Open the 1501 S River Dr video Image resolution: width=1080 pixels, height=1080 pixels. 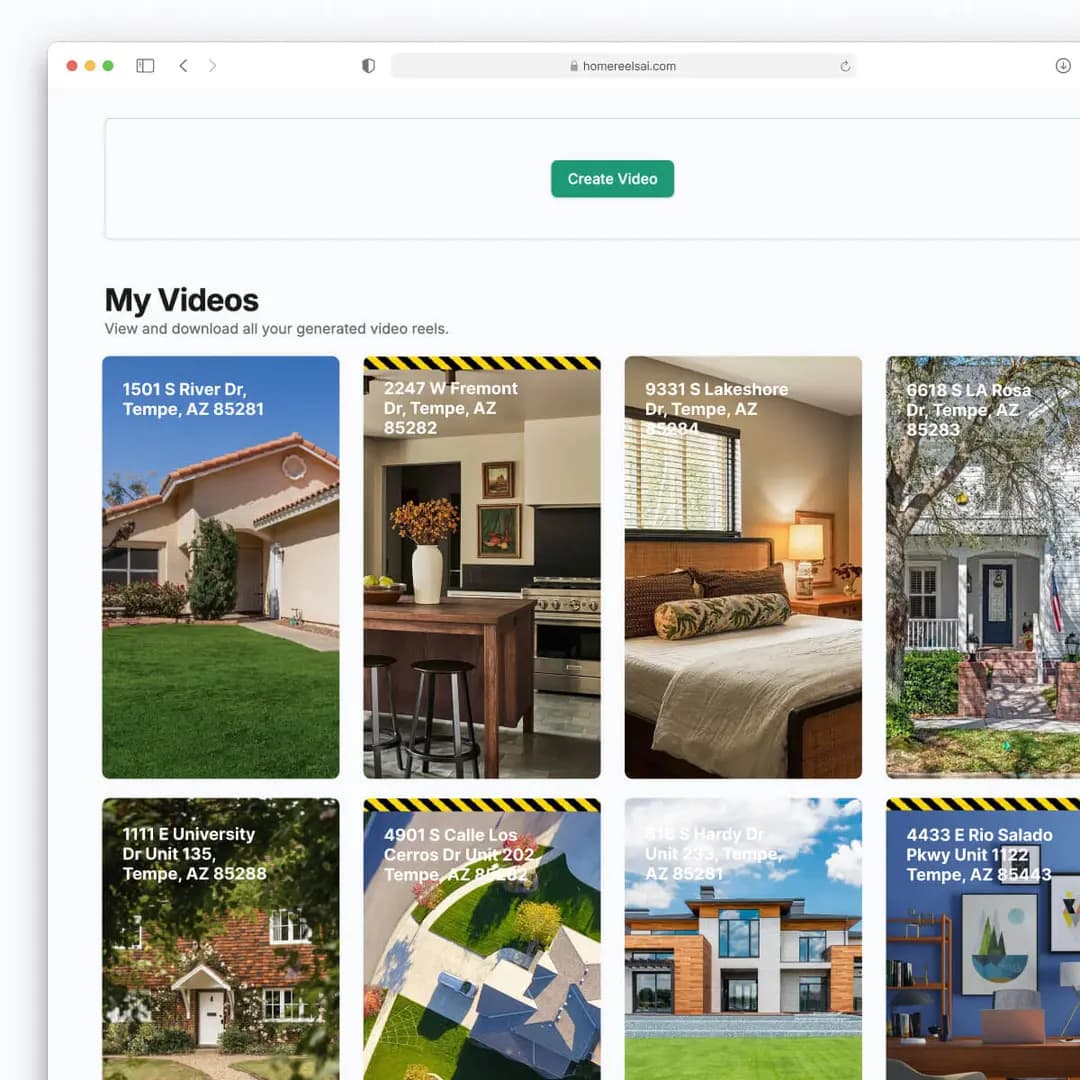tap(220, 567)
